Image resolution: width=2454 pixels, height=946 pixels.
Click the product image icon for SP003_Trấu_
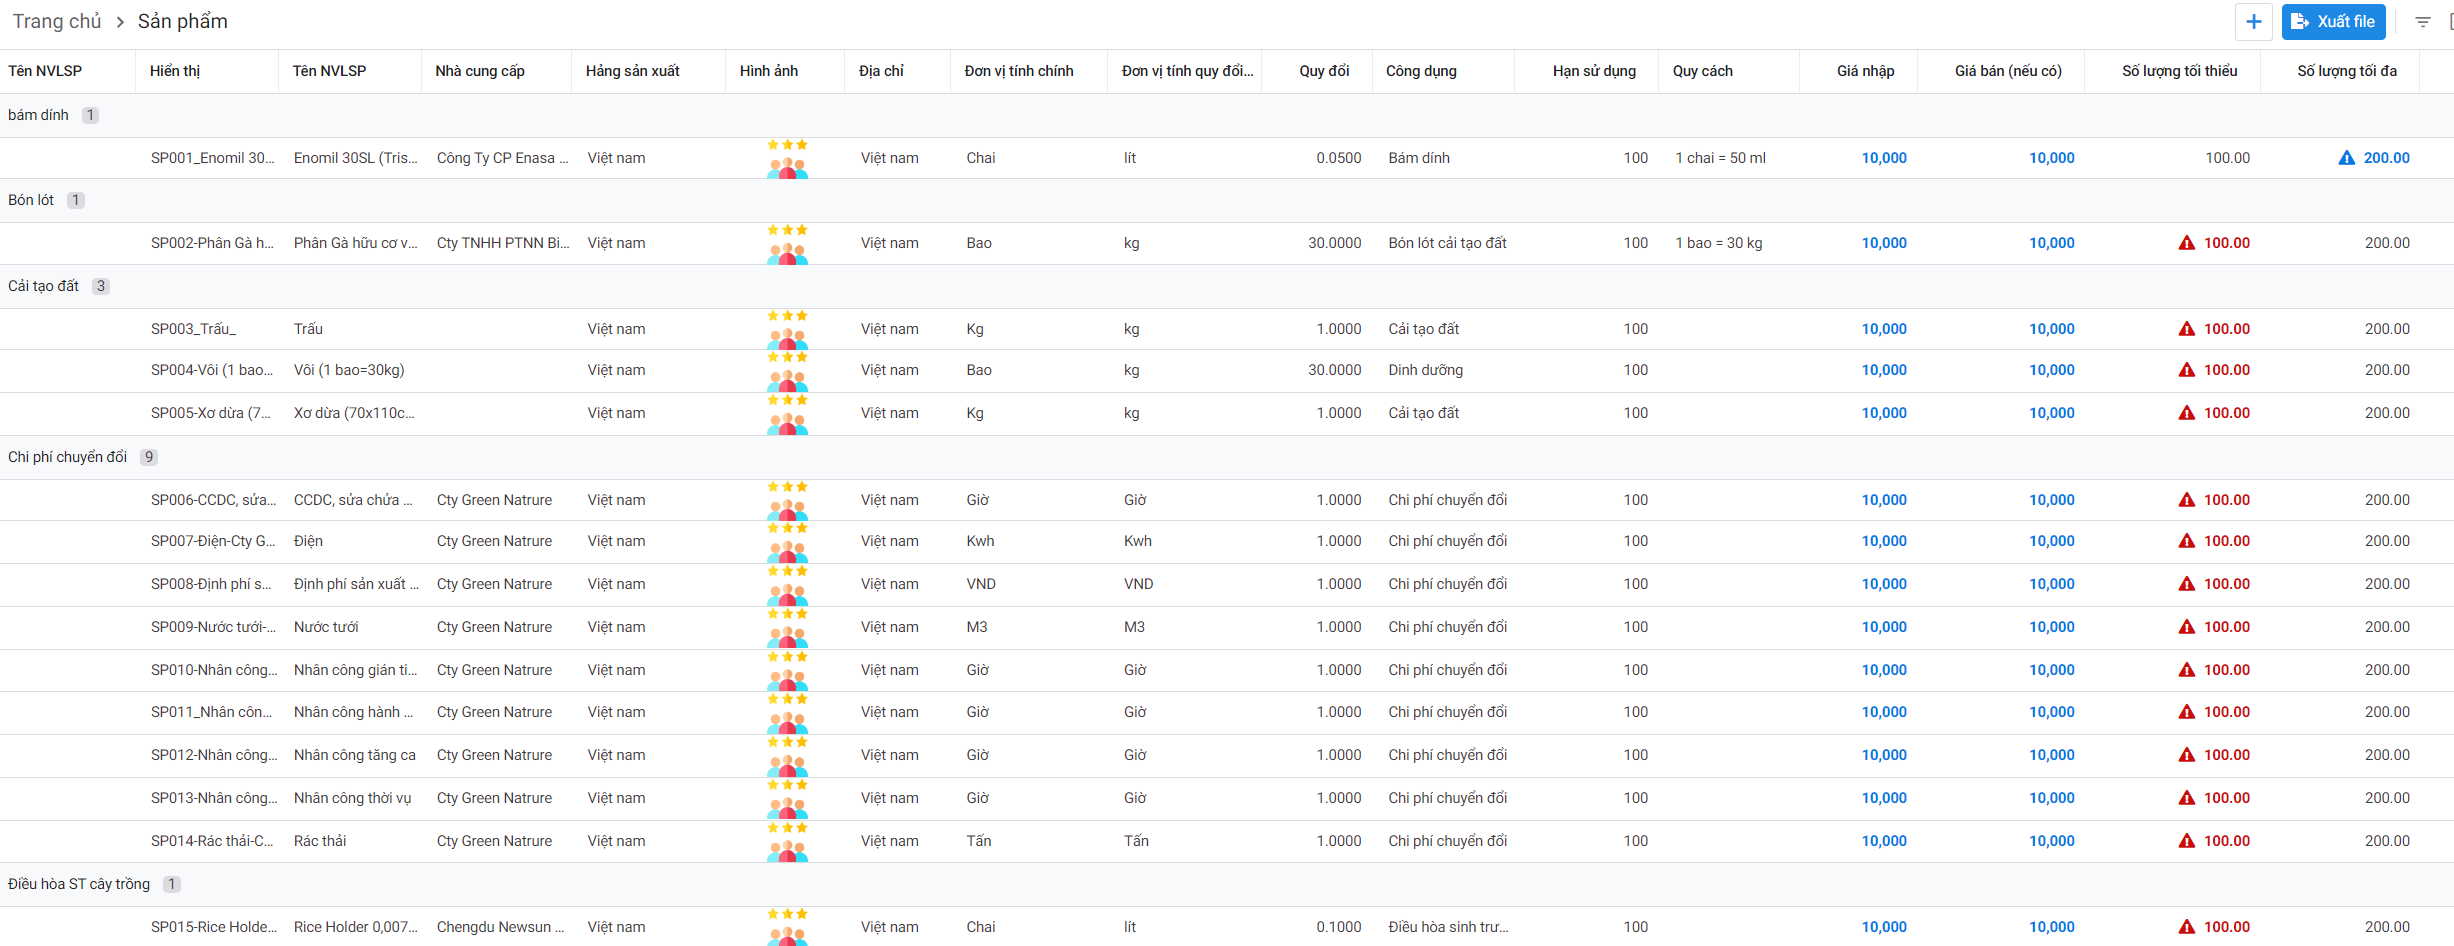pos(787,330)
